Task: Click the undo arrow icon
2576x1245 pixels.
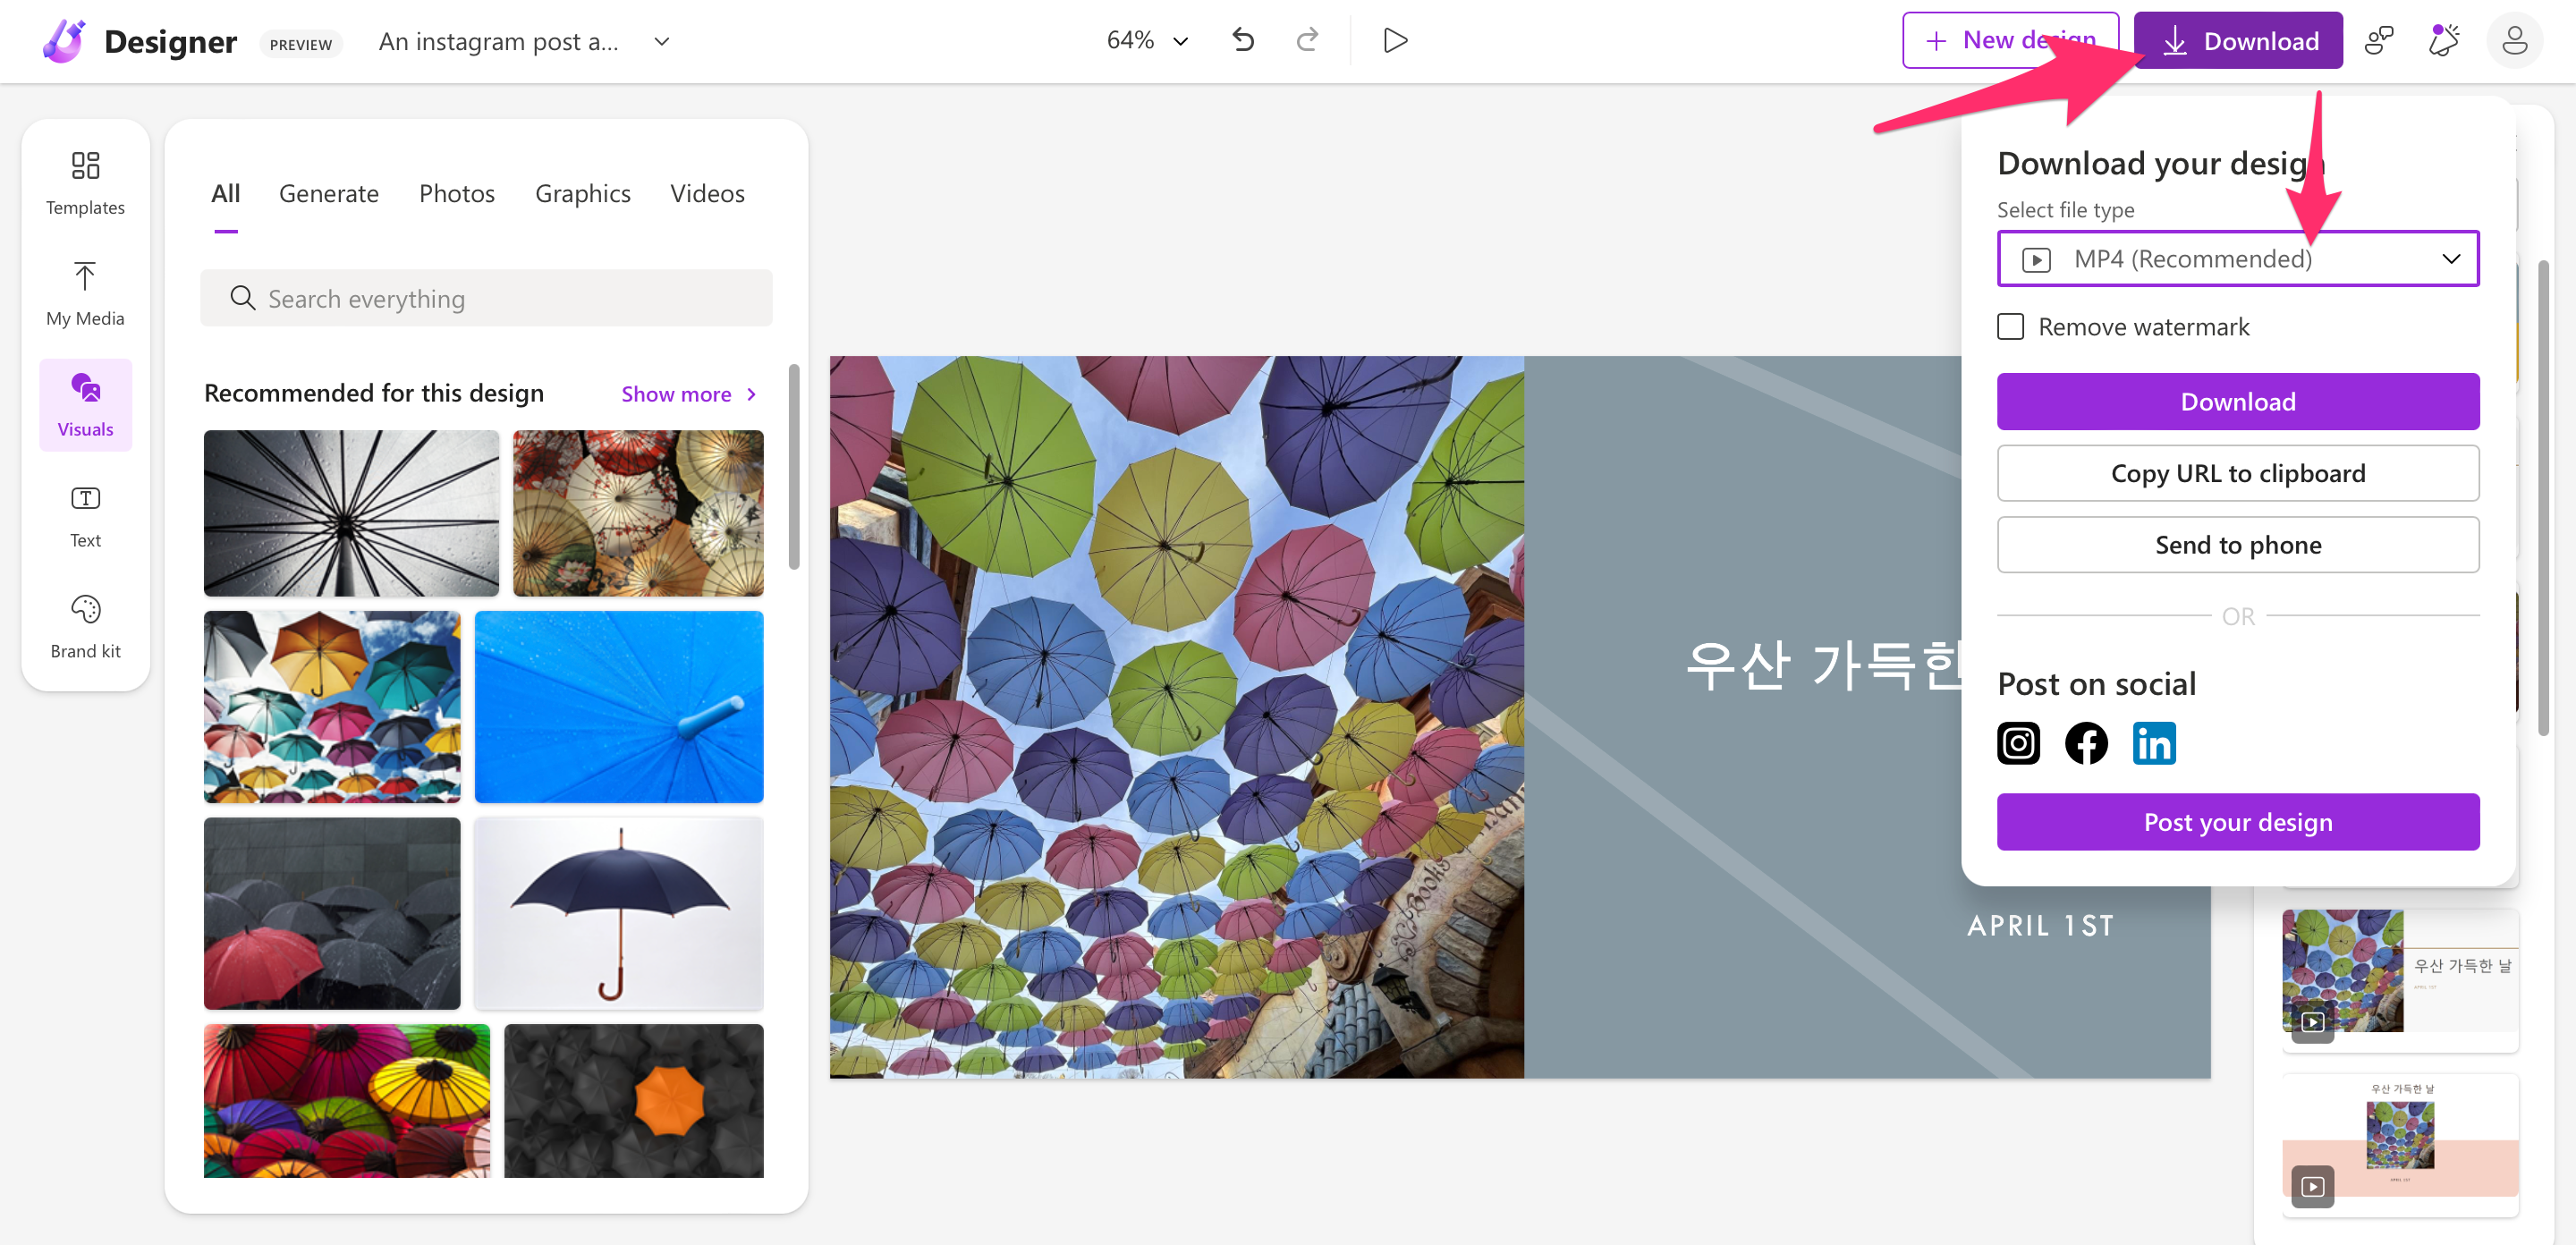Action: [x=1243, y=40]
